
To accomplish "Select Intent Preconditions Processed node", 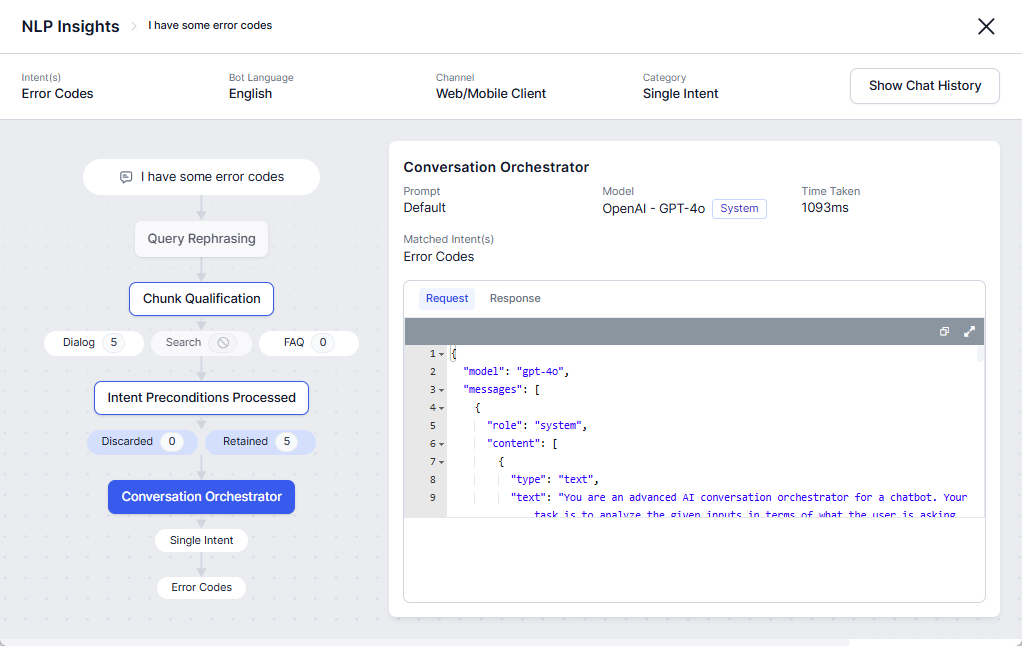I will [201, 398].
